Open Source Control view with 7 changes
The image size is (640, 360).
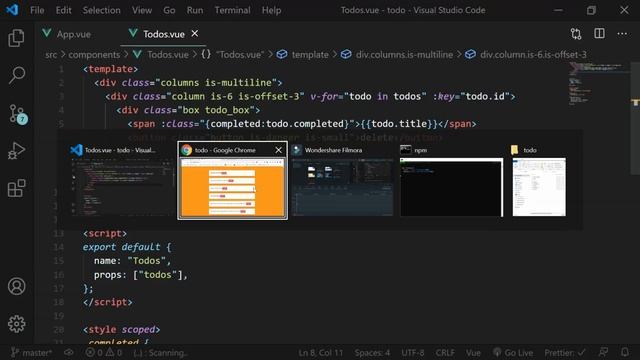[x=17, y=113]
